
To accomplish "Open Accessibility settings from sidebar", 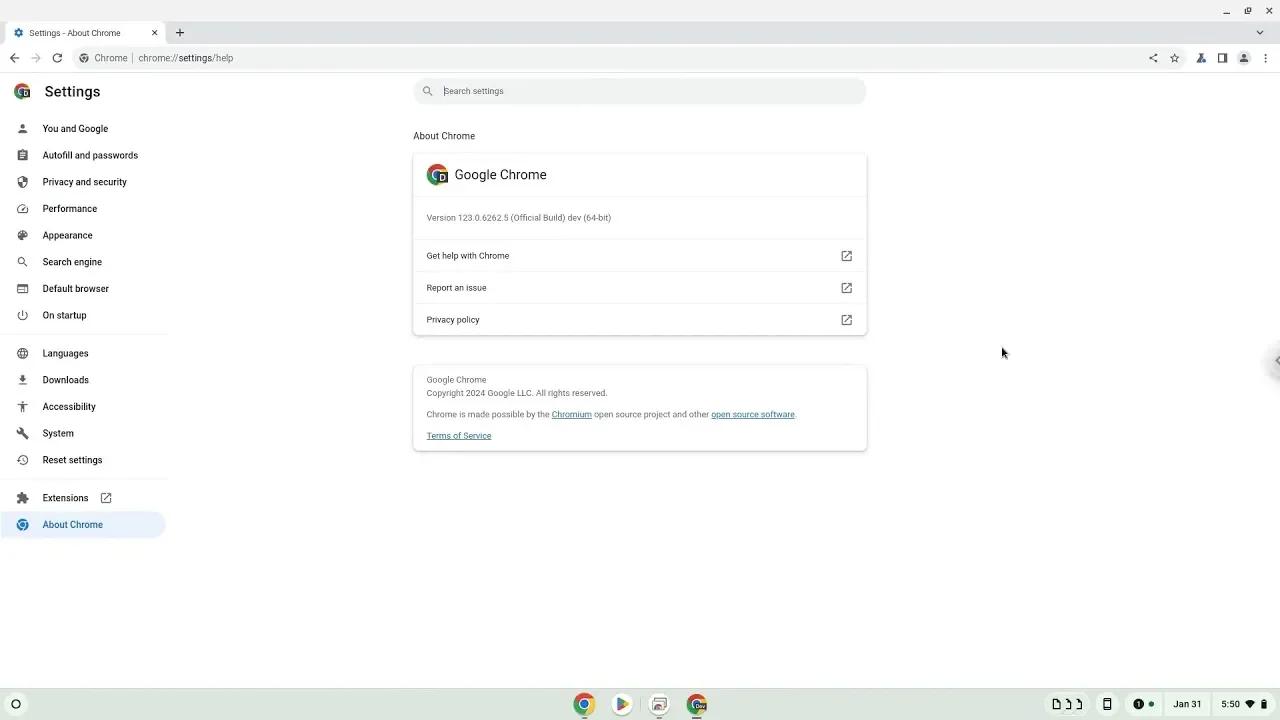I will [69, 406].
